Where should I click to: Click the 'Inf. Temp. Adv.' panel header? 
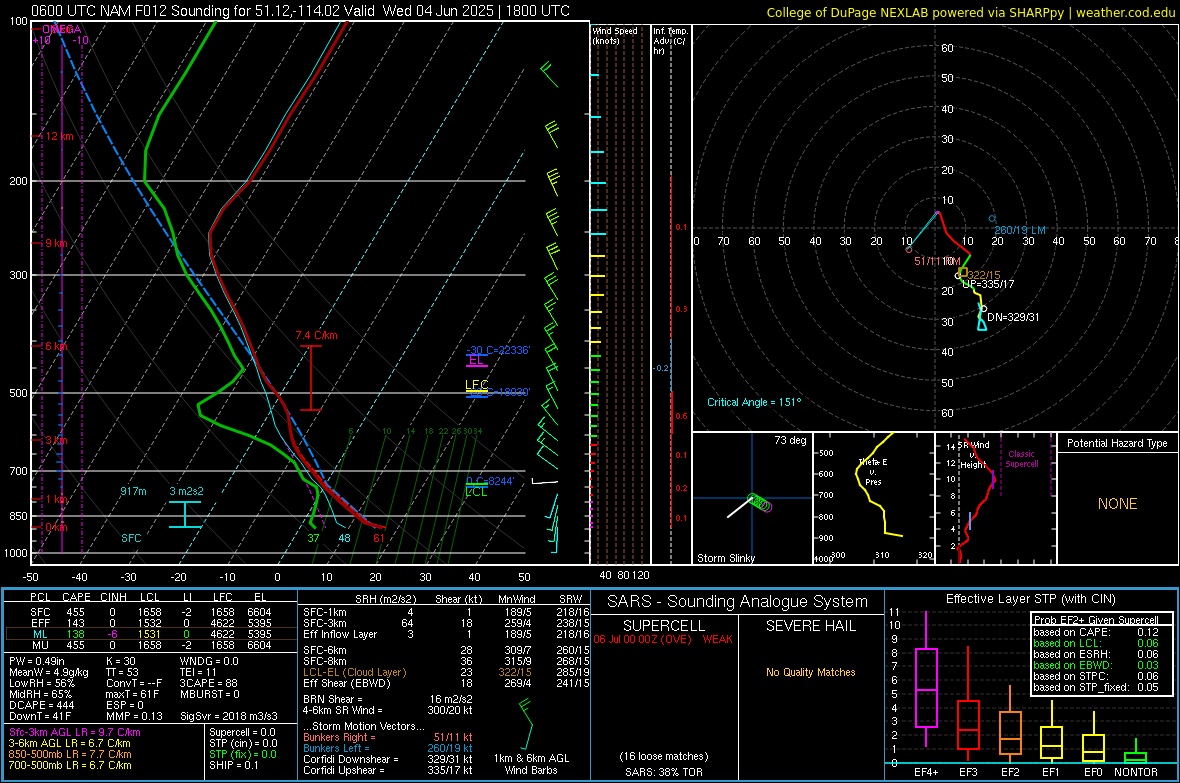[x=670, y=41]
